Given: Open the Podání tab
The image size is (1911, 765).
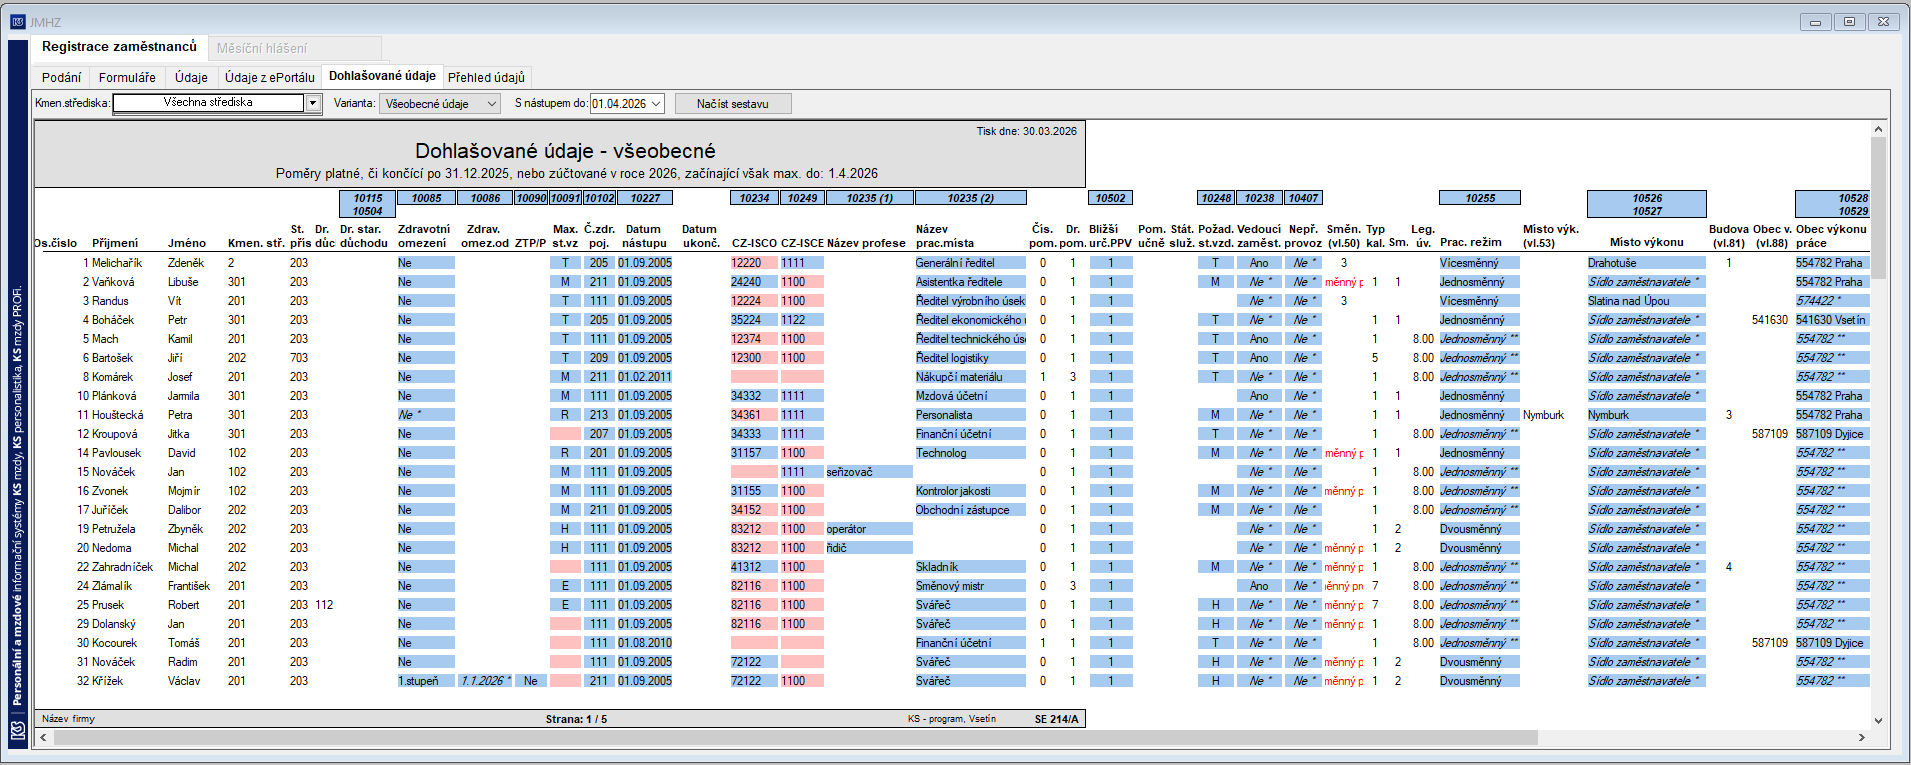Looking at the screenshot, I should click(62, 77).
